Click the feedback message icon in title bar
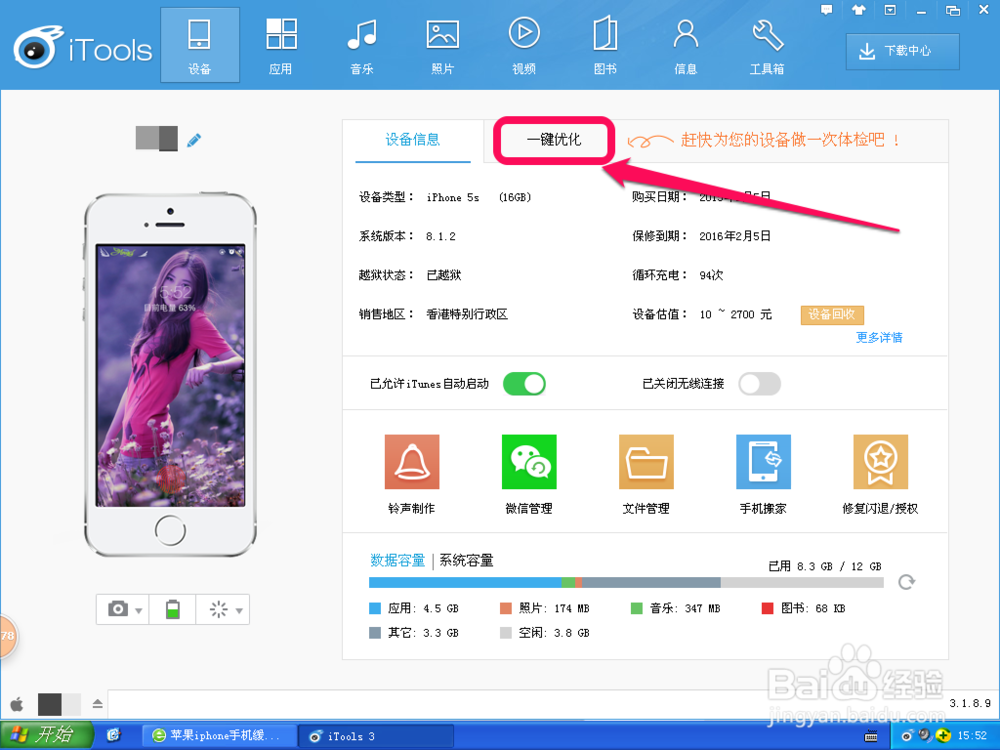Image resolution: width=1000 pixels, height=750 pixels. pyautogui.click(x=827, y=10)
